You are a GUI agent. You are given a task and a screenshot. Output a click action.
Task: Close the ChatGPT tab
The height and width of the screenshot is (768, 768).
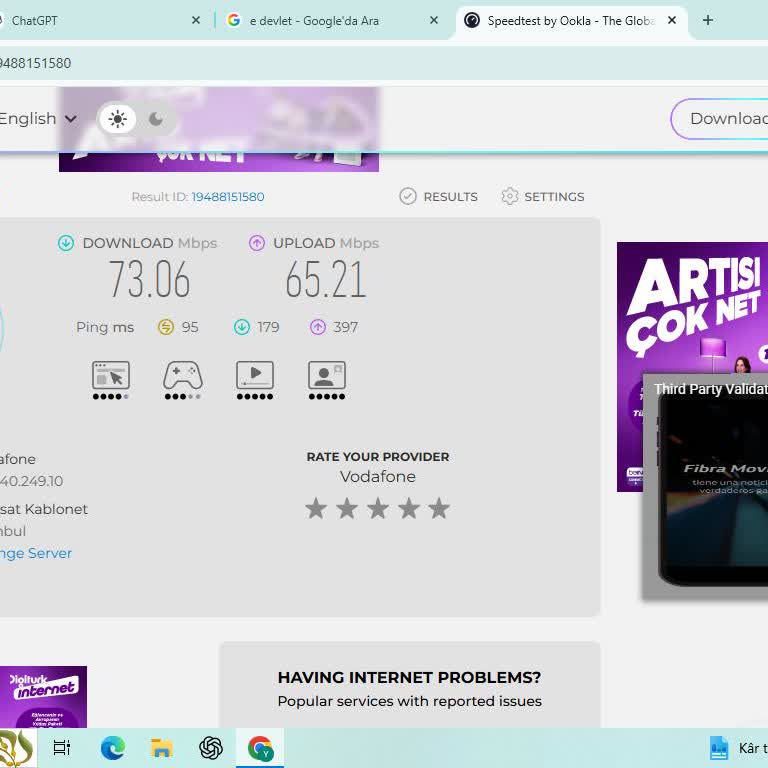[x=196, y=21]
